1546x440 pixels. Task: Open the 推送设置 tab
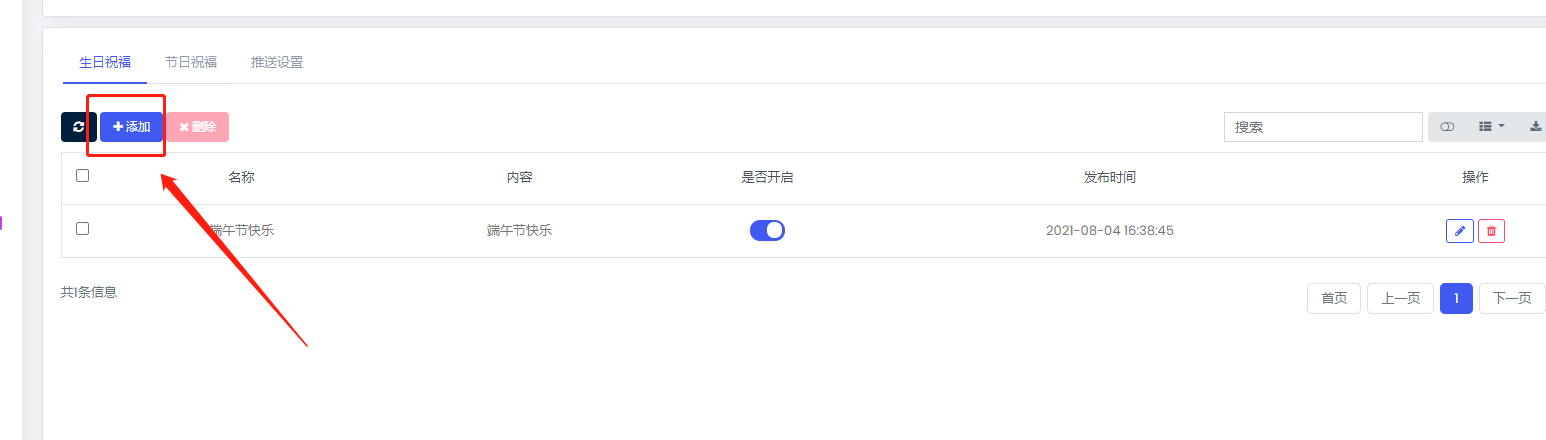(x=277, y=62)
